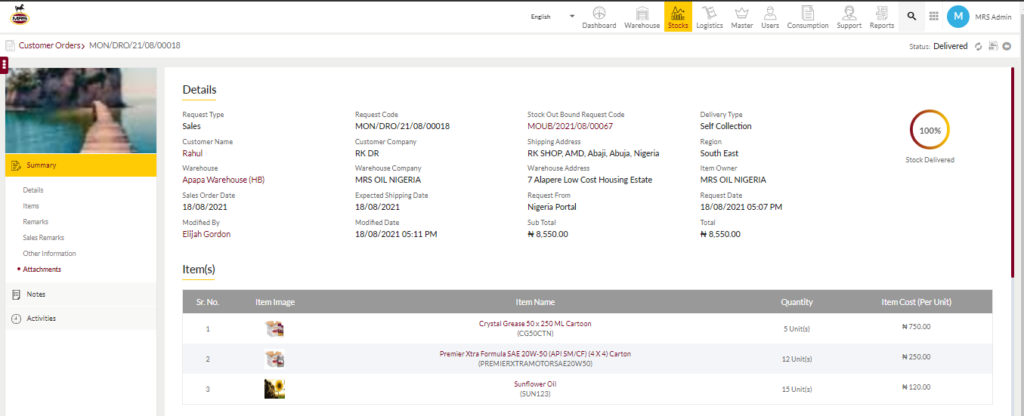
Task: Open the Support module
Action: [849, 17]
